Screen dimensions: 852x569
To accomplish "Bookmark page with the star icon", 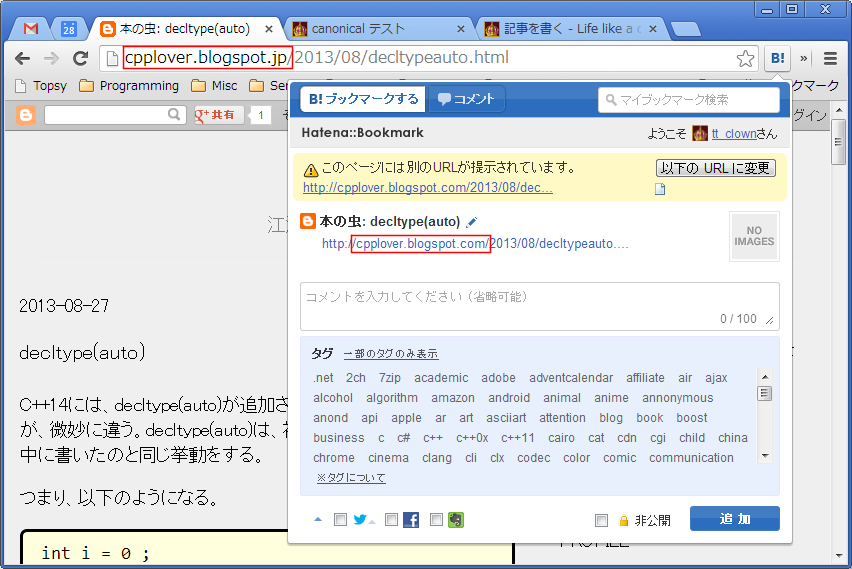I will pyautogui.click(x=745, y=58).
